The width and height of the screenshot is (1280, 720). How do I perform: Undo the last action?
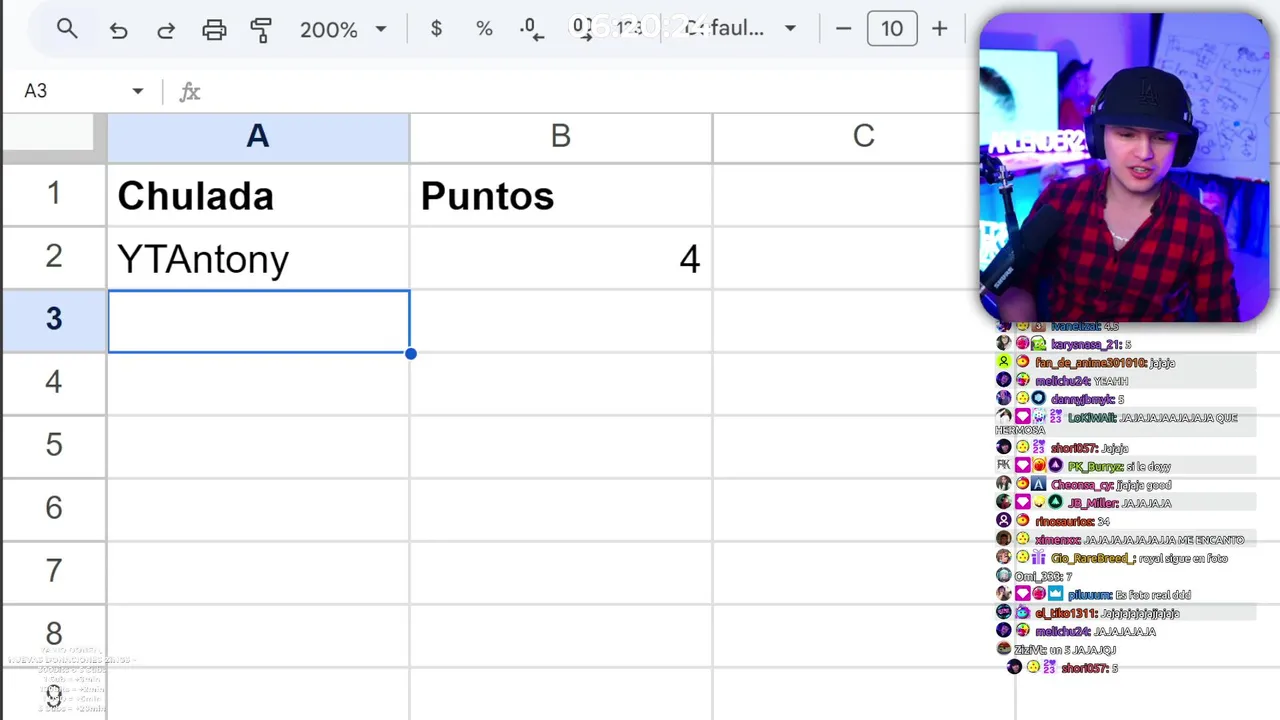[x=118, y=30]
